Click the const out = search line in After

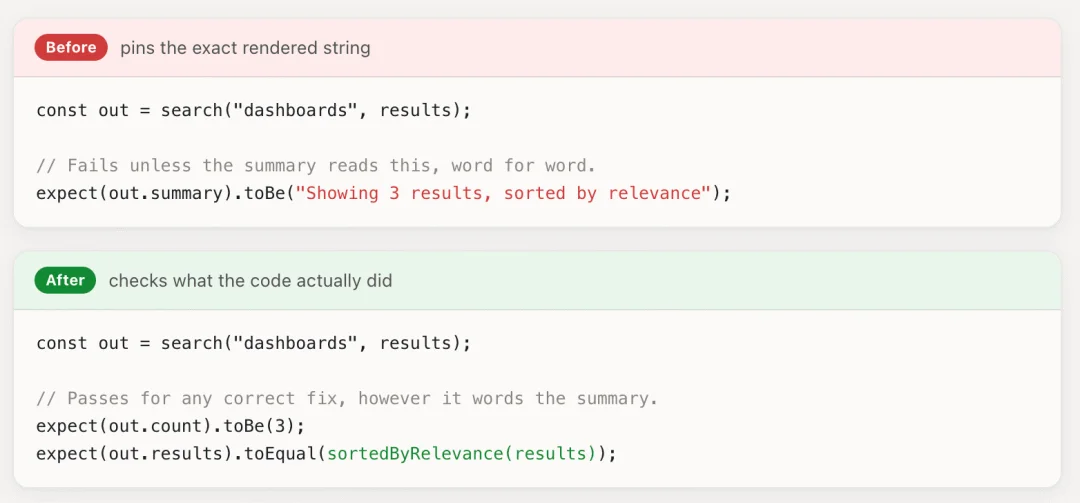pos(253,343)
